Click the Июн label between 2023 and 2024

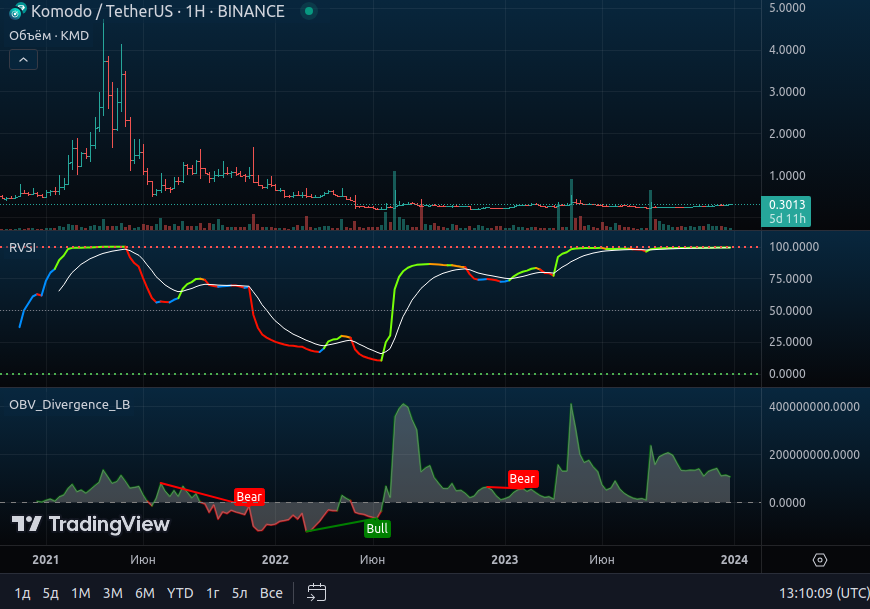pos(602,560)
